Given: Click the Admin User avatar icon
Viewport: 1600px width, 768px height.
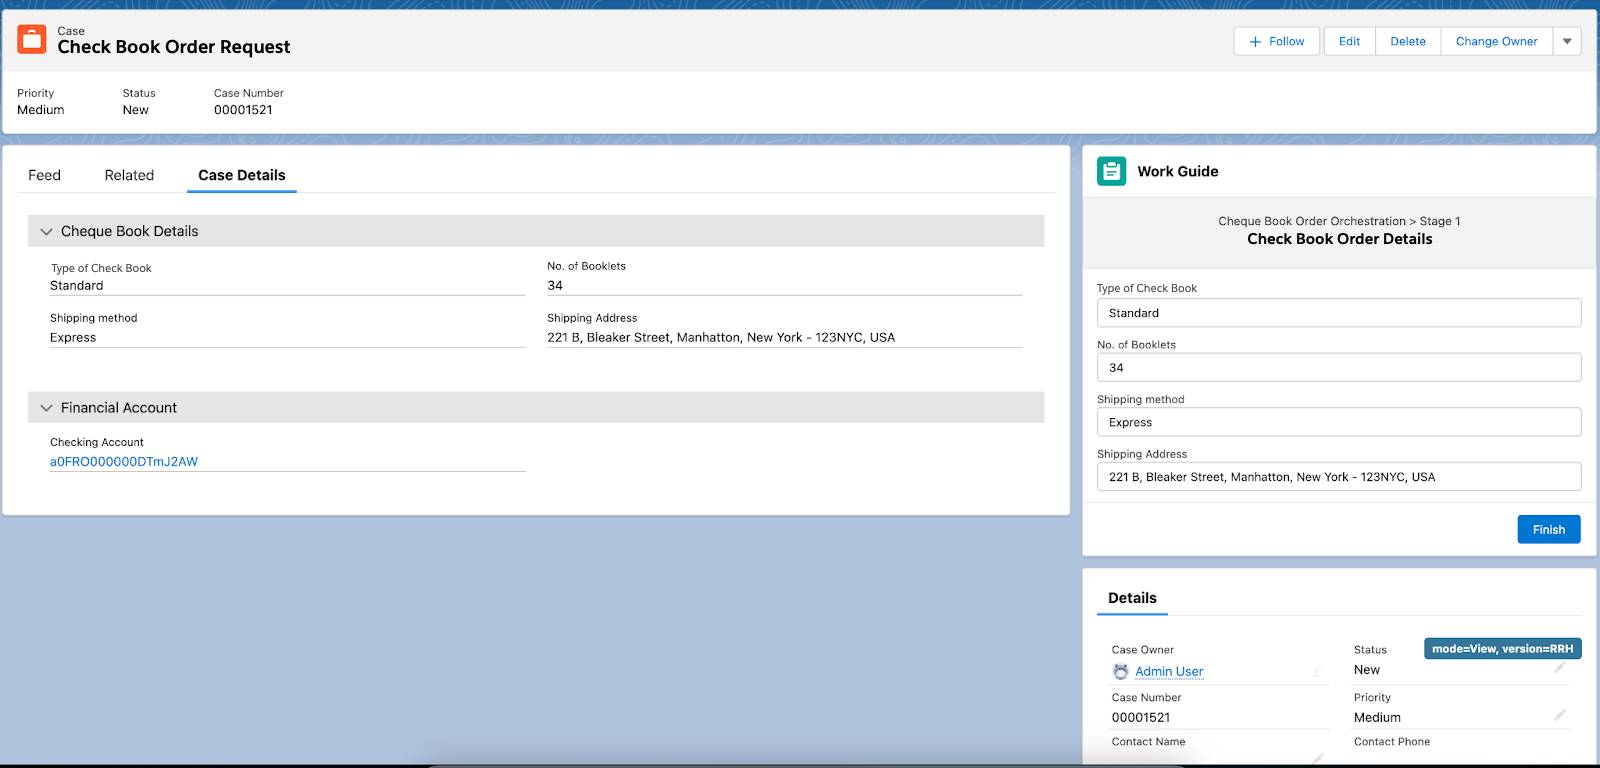Looking at the screenshot, I should 1120,672.
